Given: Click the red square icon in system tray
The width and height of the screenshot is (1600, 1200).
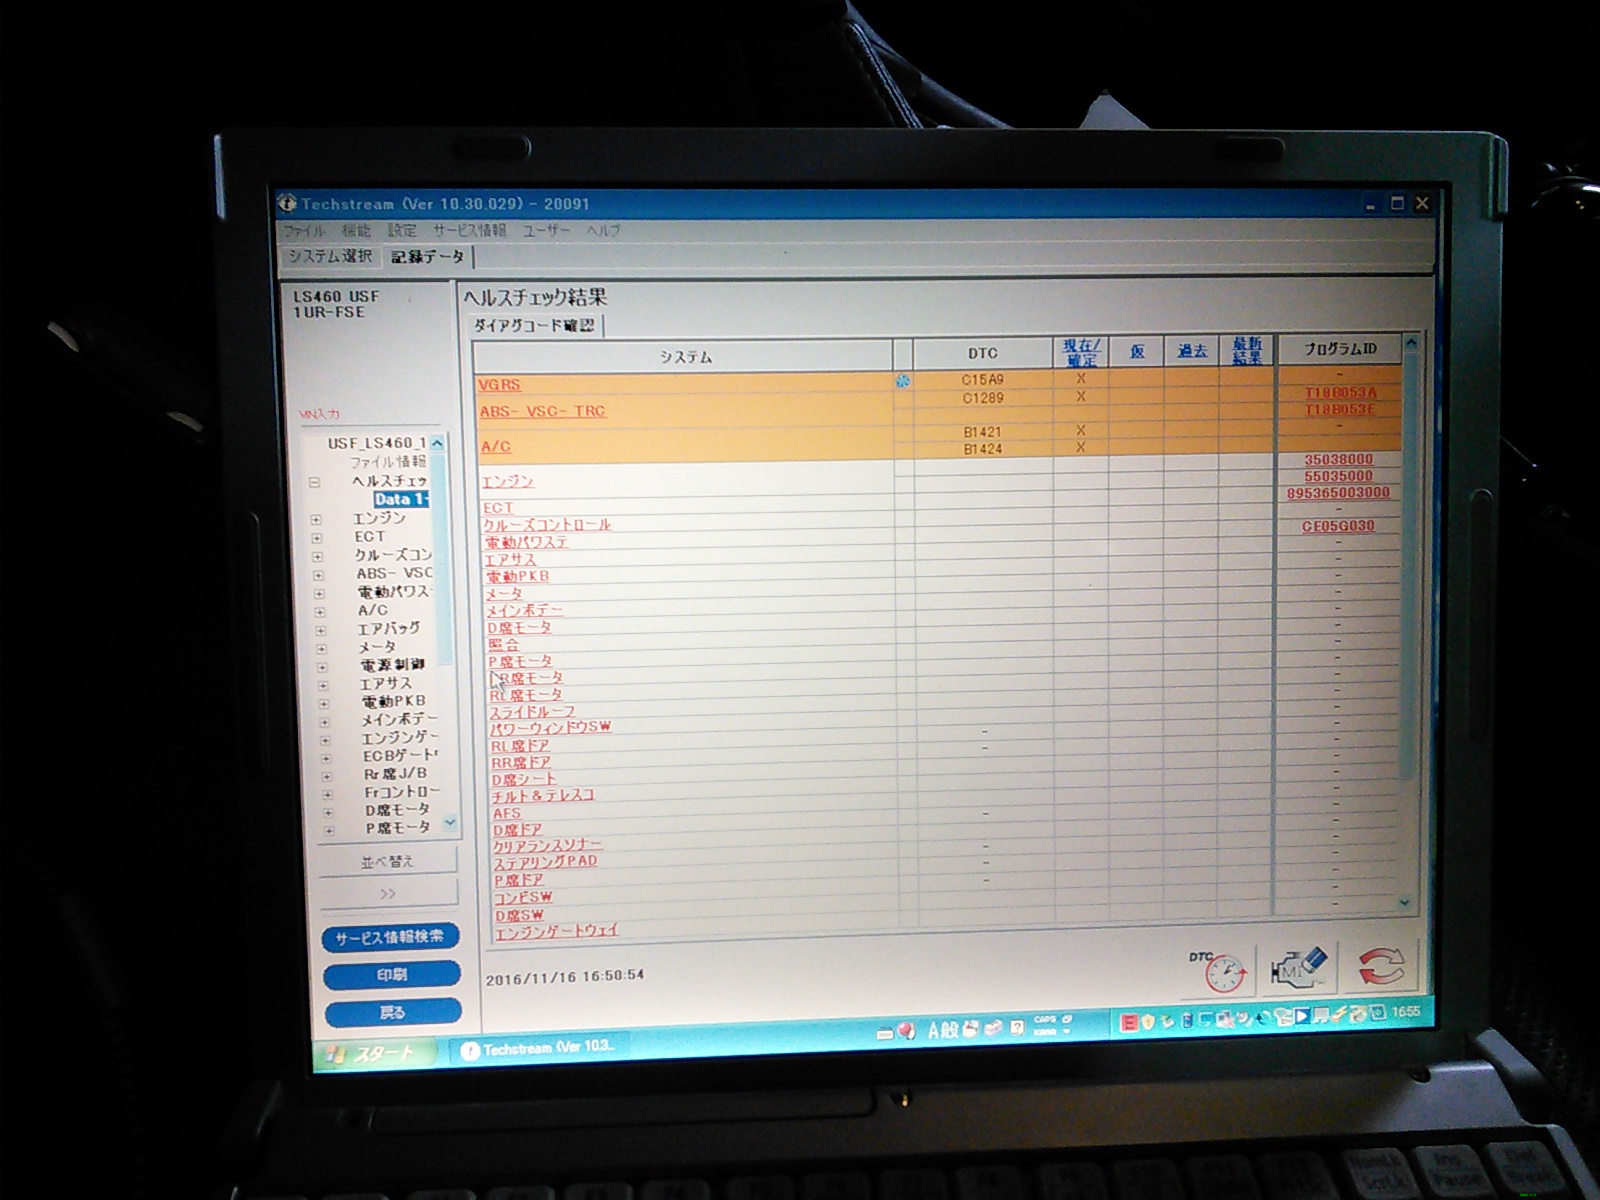Looking at the screenshot, I should pos(1129,1022).
